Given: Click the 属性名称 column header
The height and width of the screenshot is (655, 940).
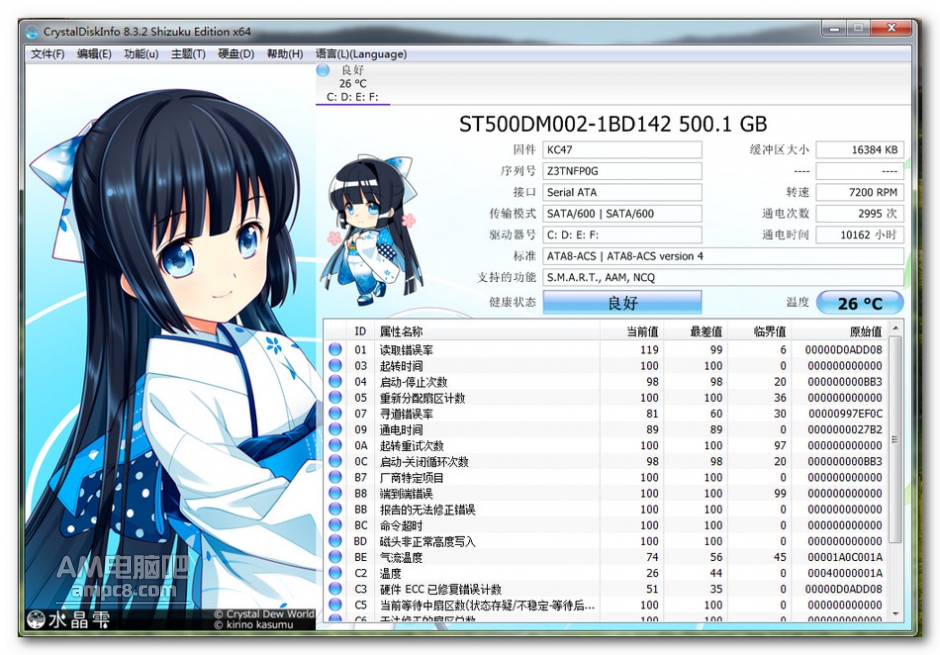Looking at the screenshot, I should point(487,331).
